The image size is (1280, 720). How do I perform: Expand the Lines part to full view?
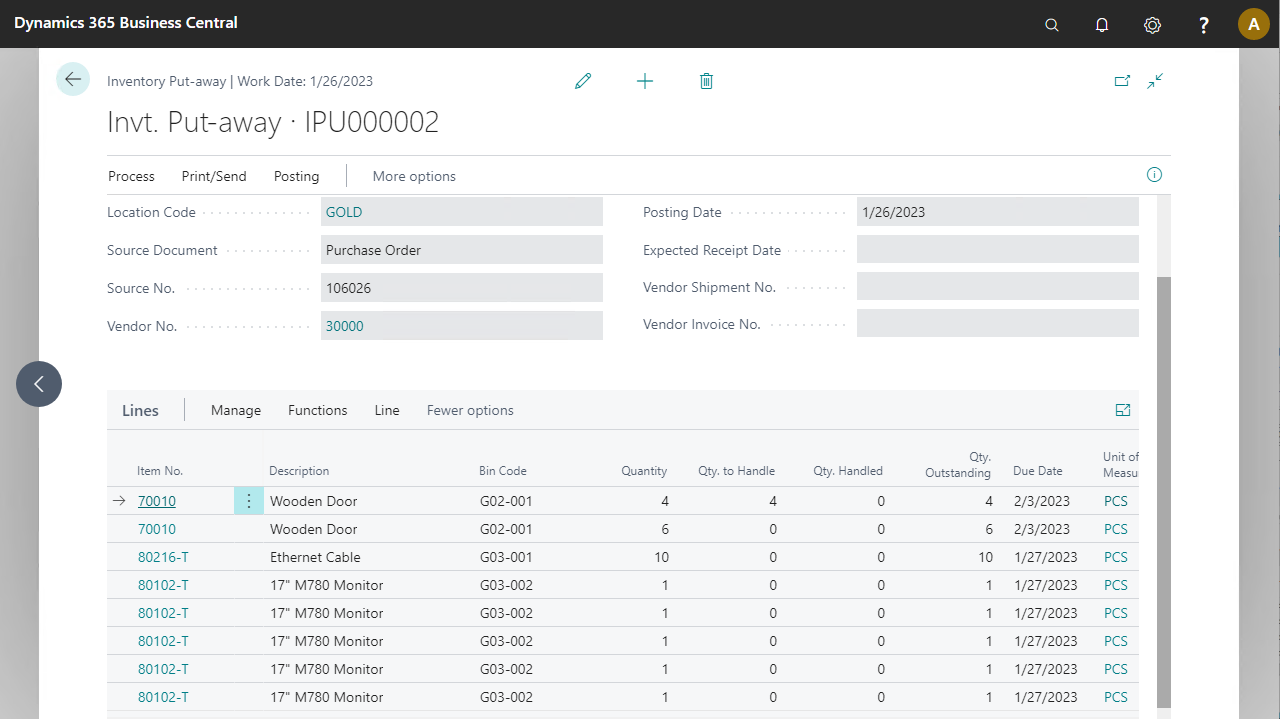click(1123, 410)
